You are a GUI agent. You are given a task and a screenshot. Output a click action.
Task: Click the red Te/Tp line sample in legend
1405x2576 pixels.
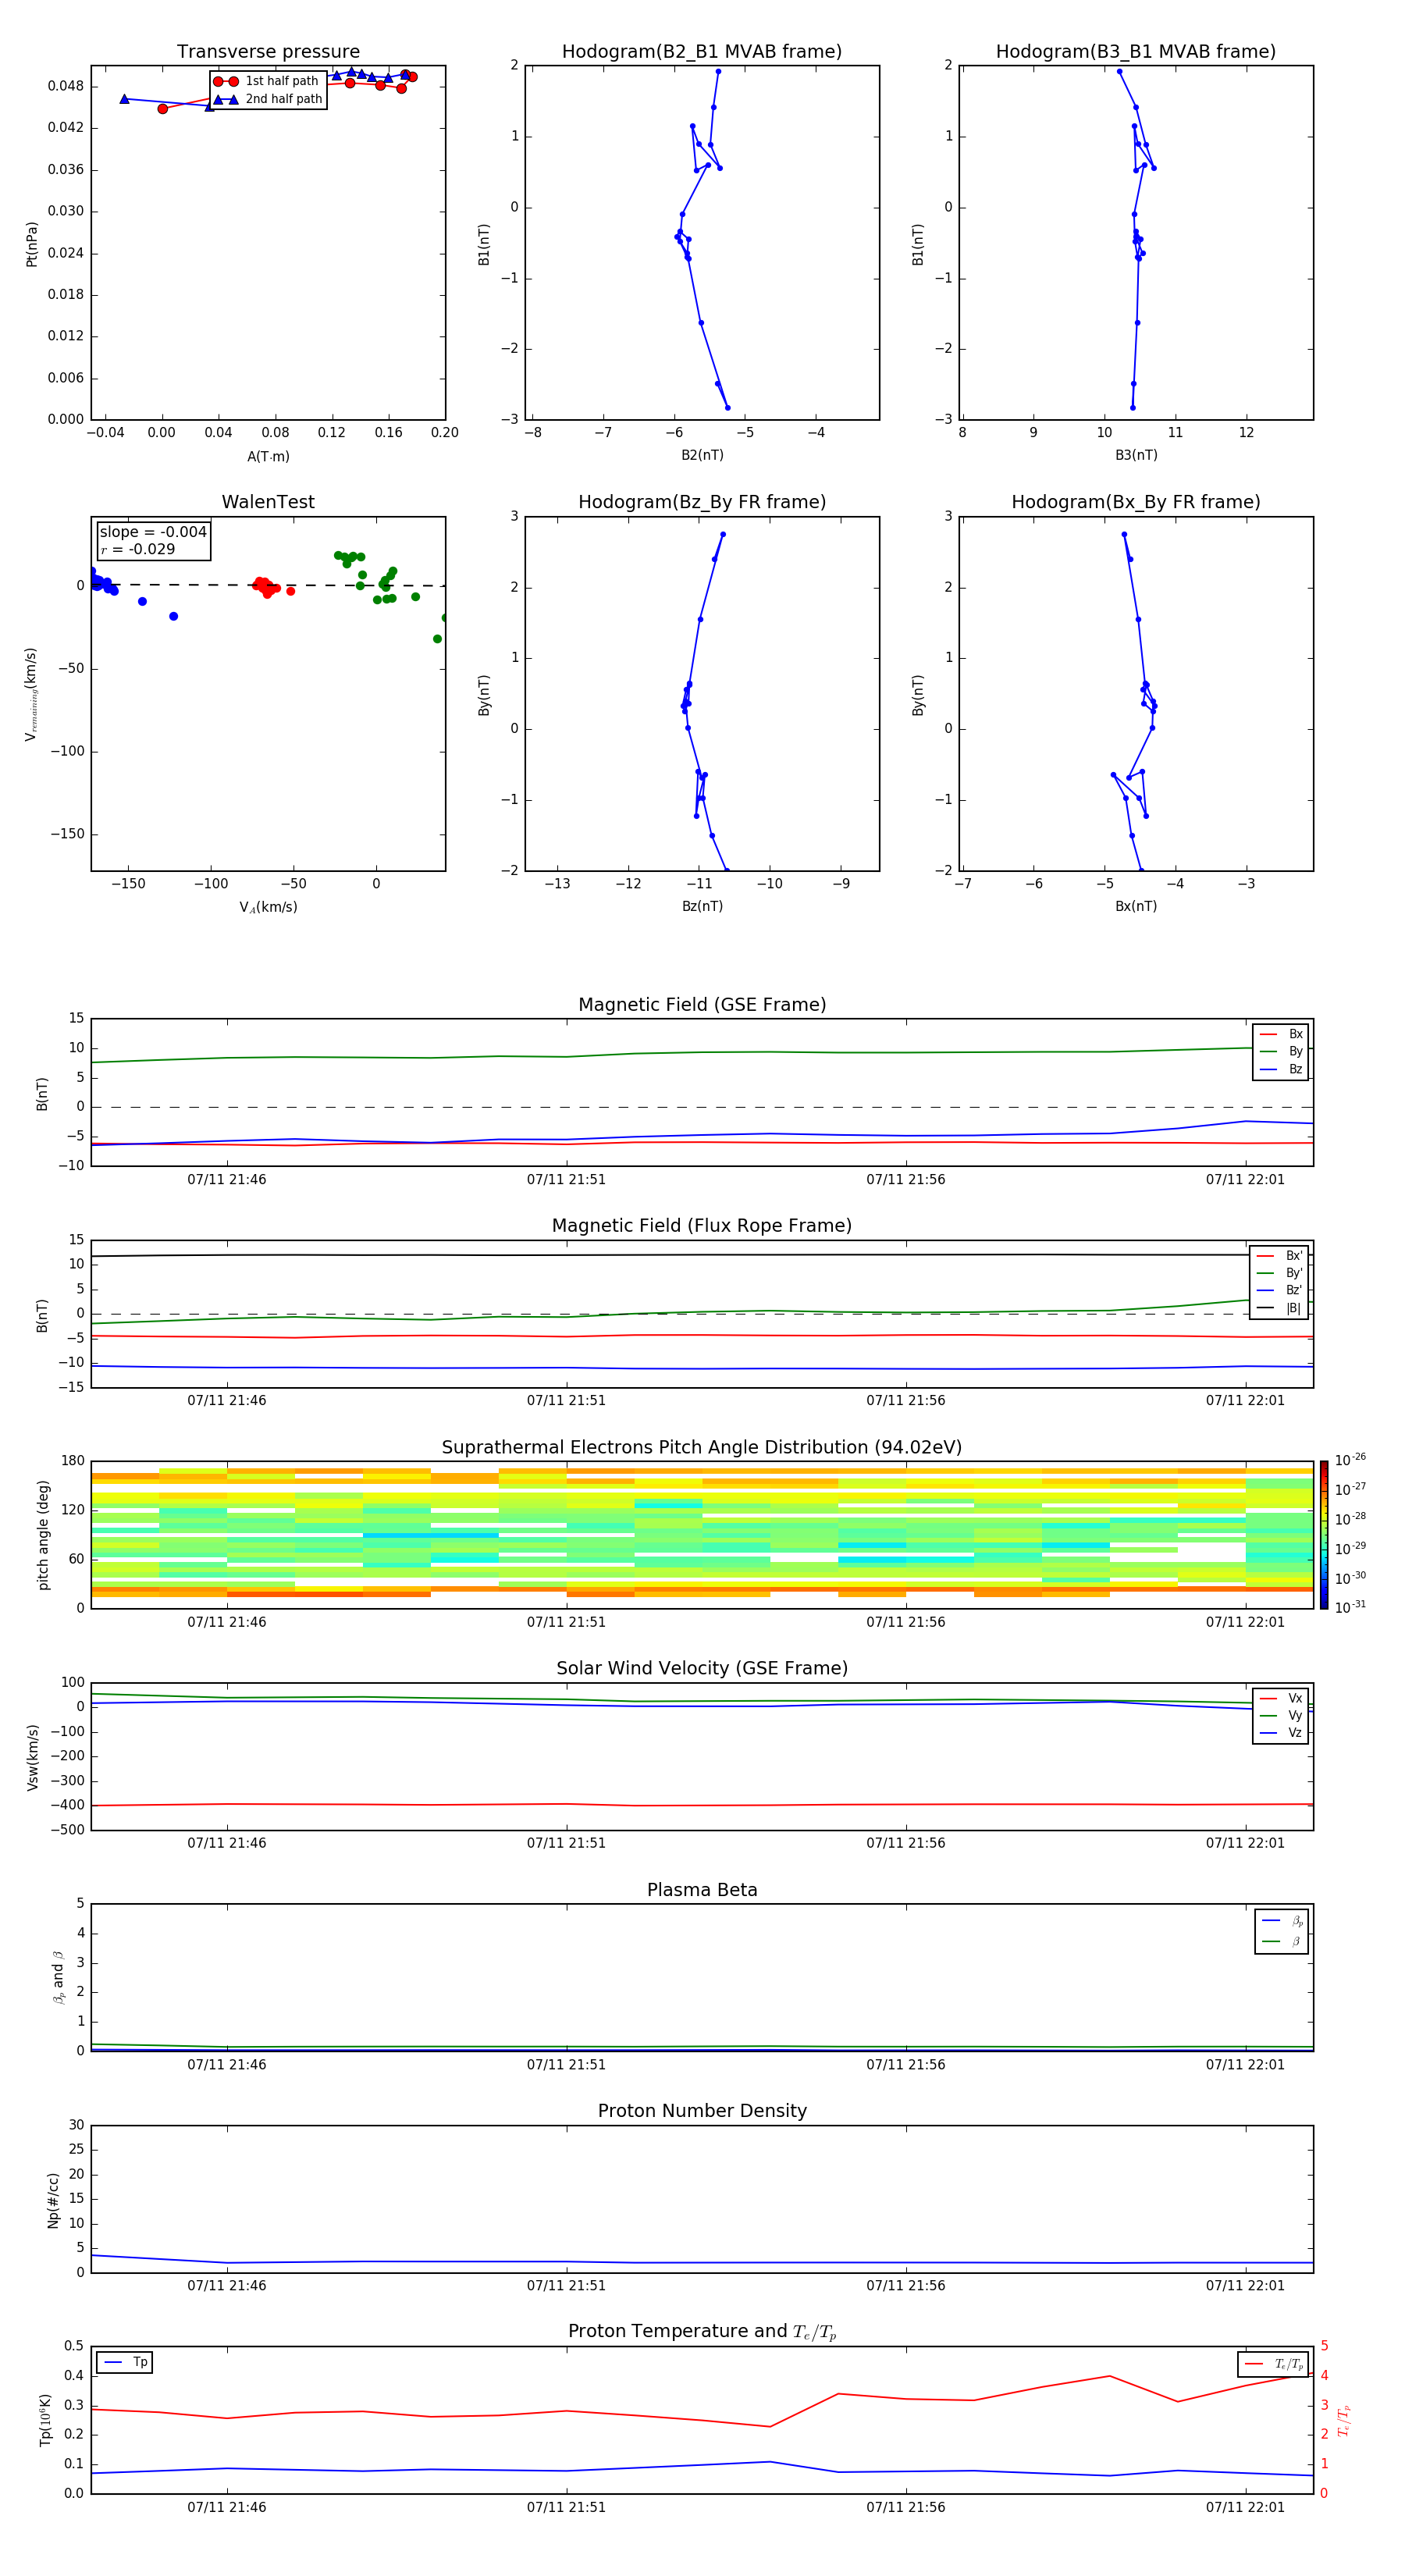1254,2364
